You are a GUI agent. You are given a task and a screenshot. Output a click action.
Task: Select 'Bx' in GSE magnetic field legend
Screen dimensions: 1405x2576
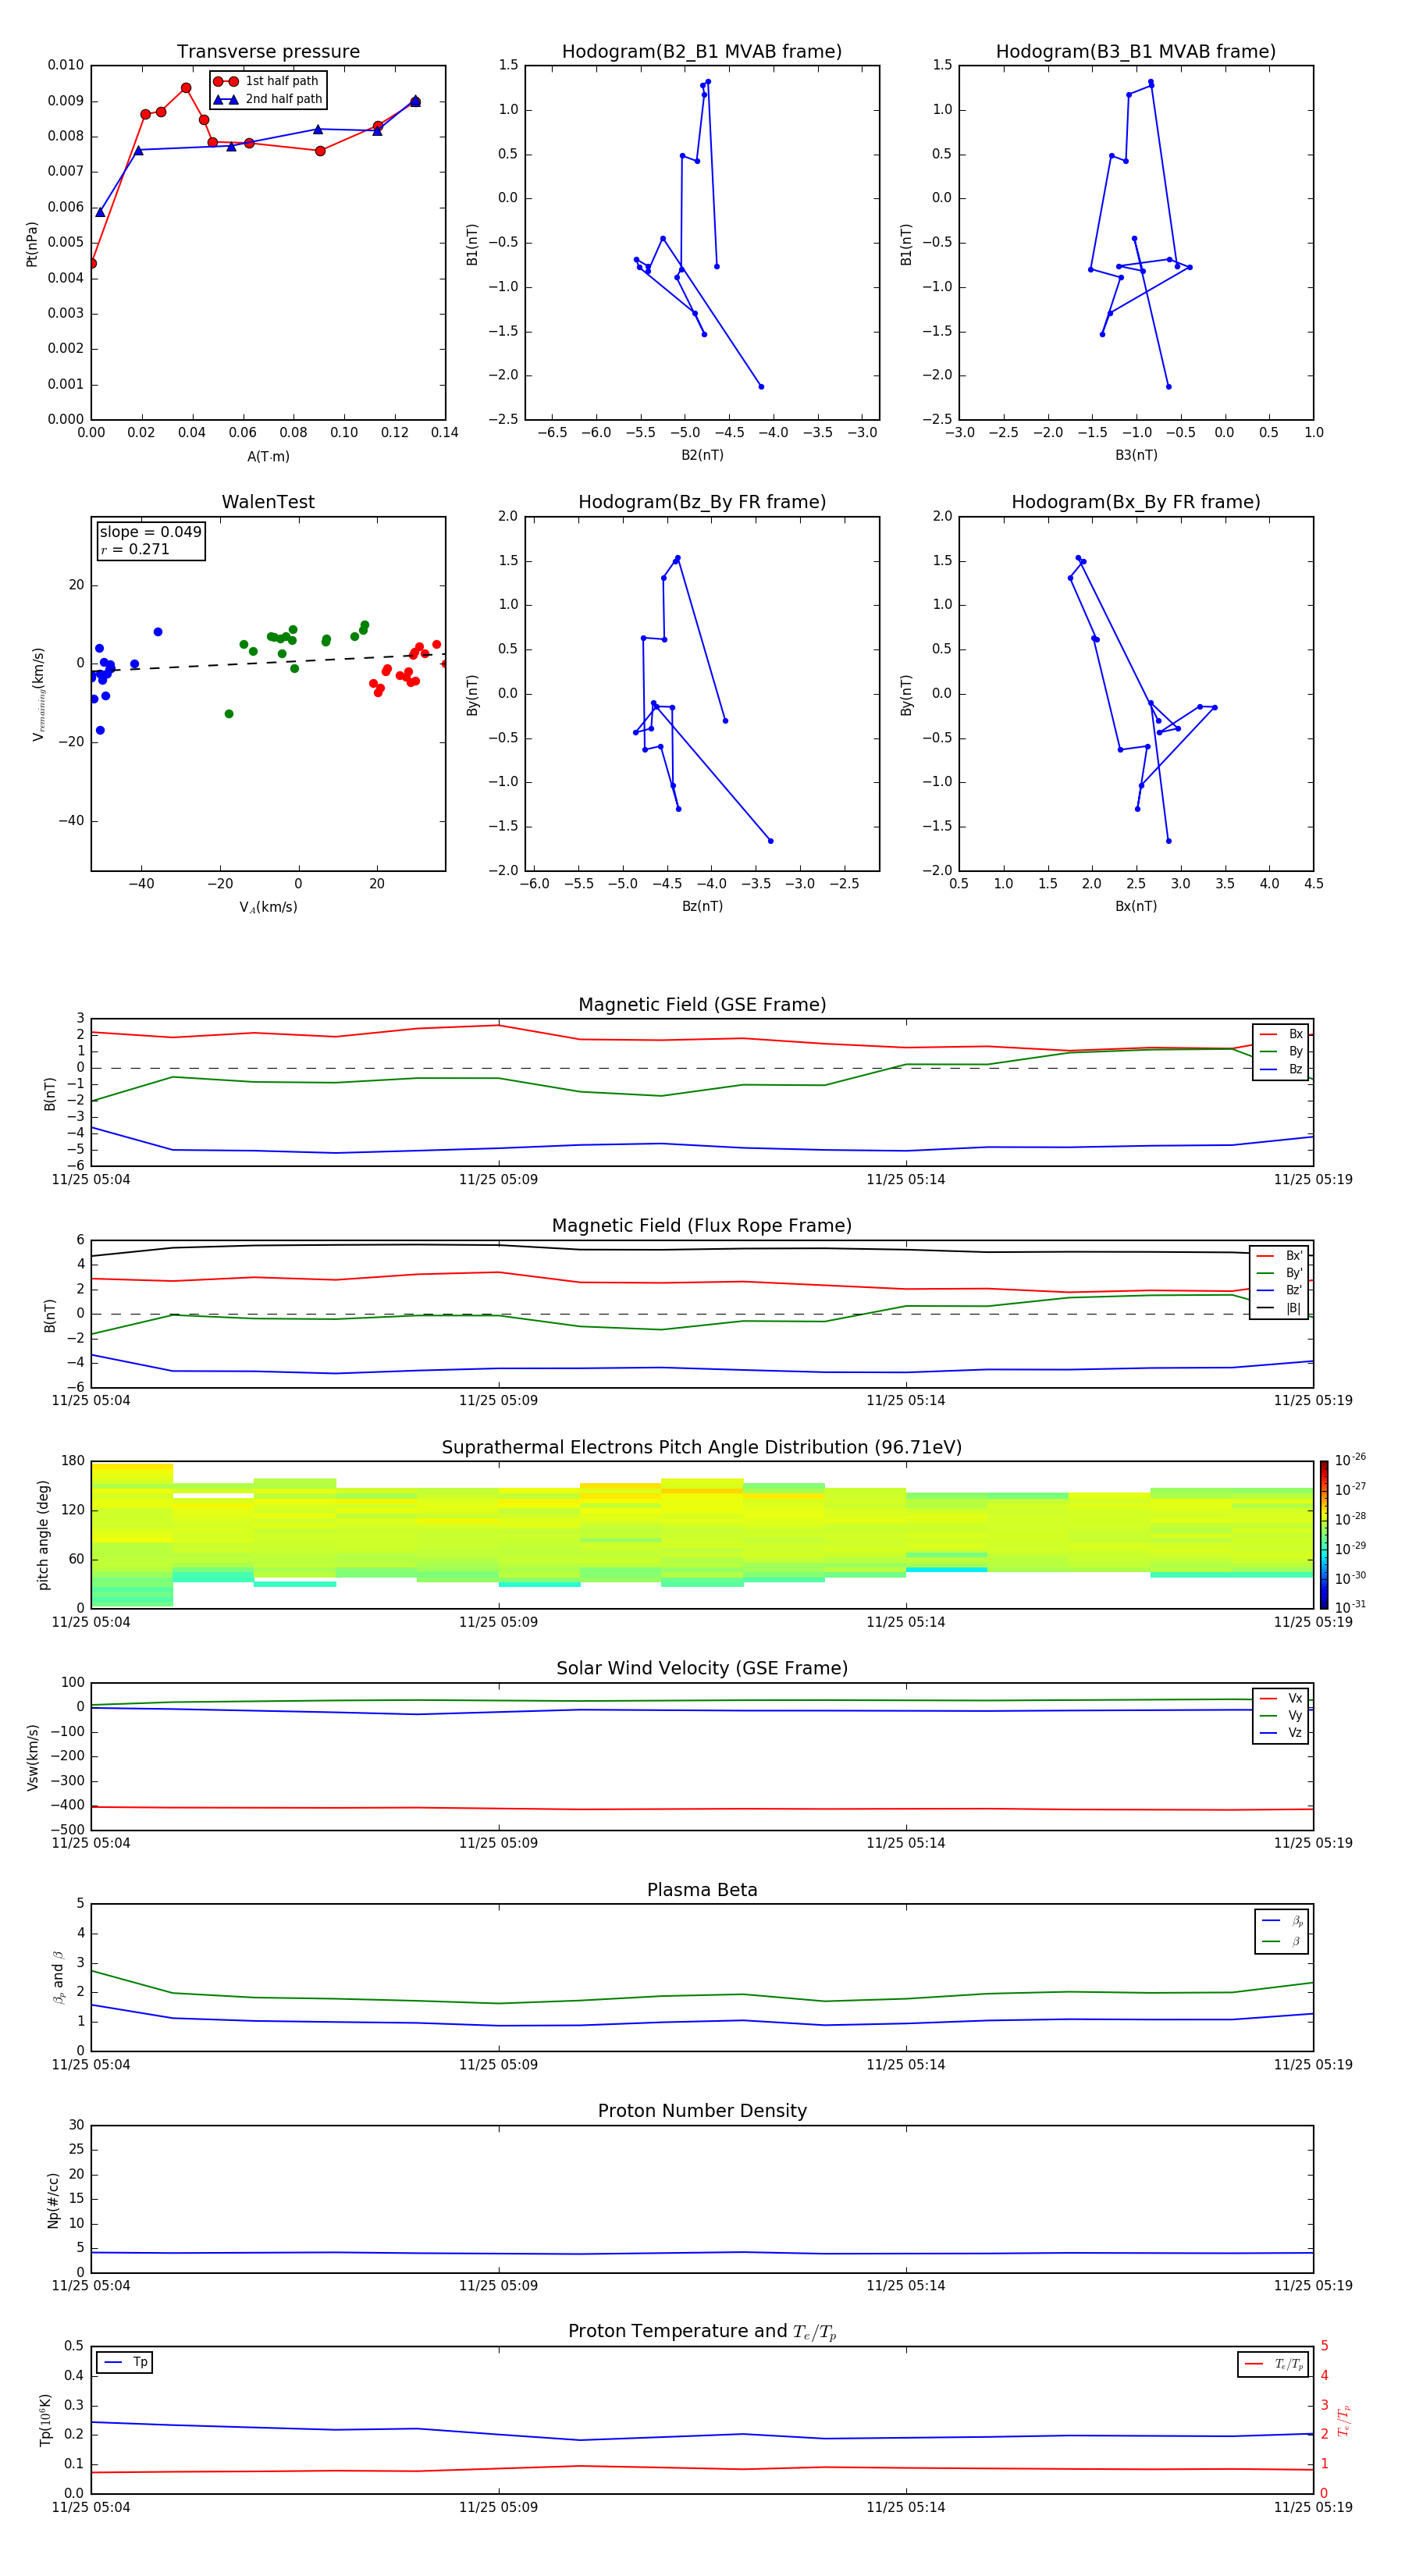(x=1281, y=1034)
